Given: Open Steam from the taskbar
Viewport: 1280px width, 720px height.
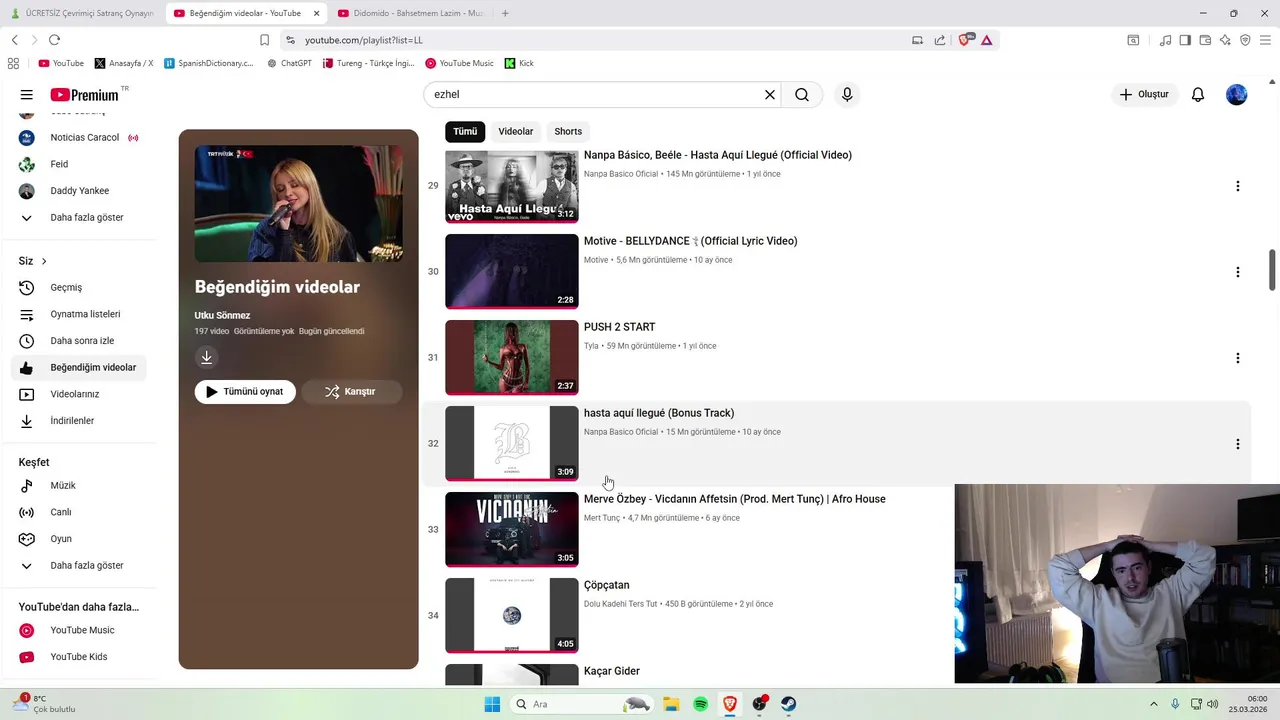Looking at the screenshot, I should point(789,704).
